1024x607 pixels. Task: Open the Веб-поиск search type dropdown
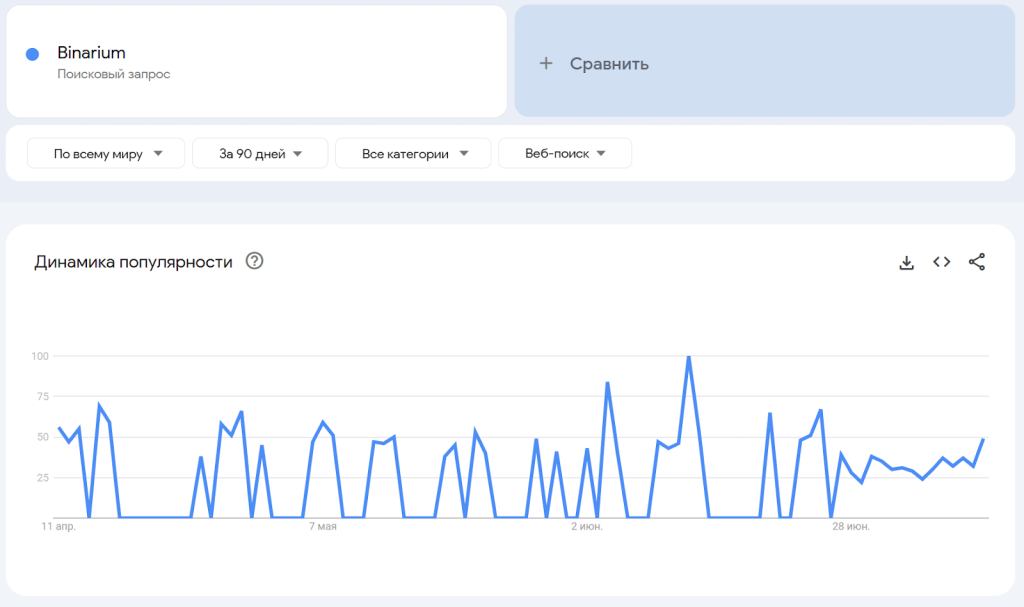[x=565, y=154]
